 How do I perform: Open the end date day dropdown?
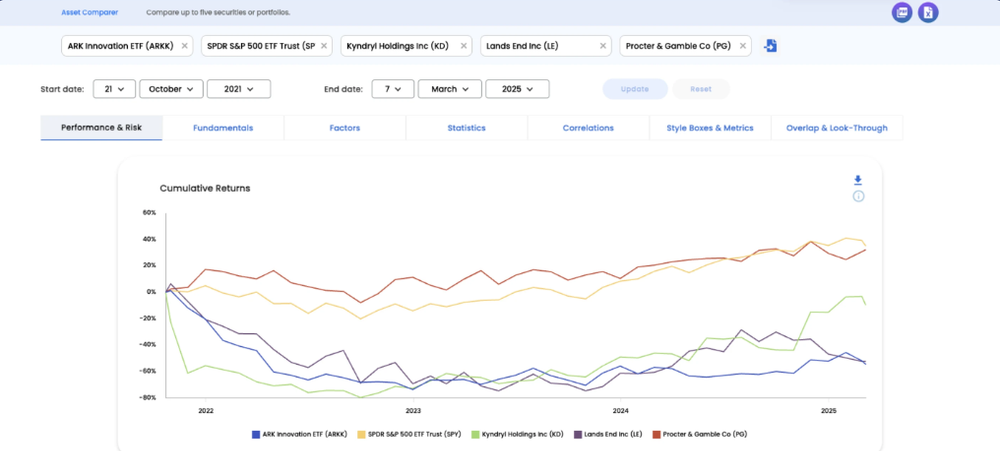point(393,89)
